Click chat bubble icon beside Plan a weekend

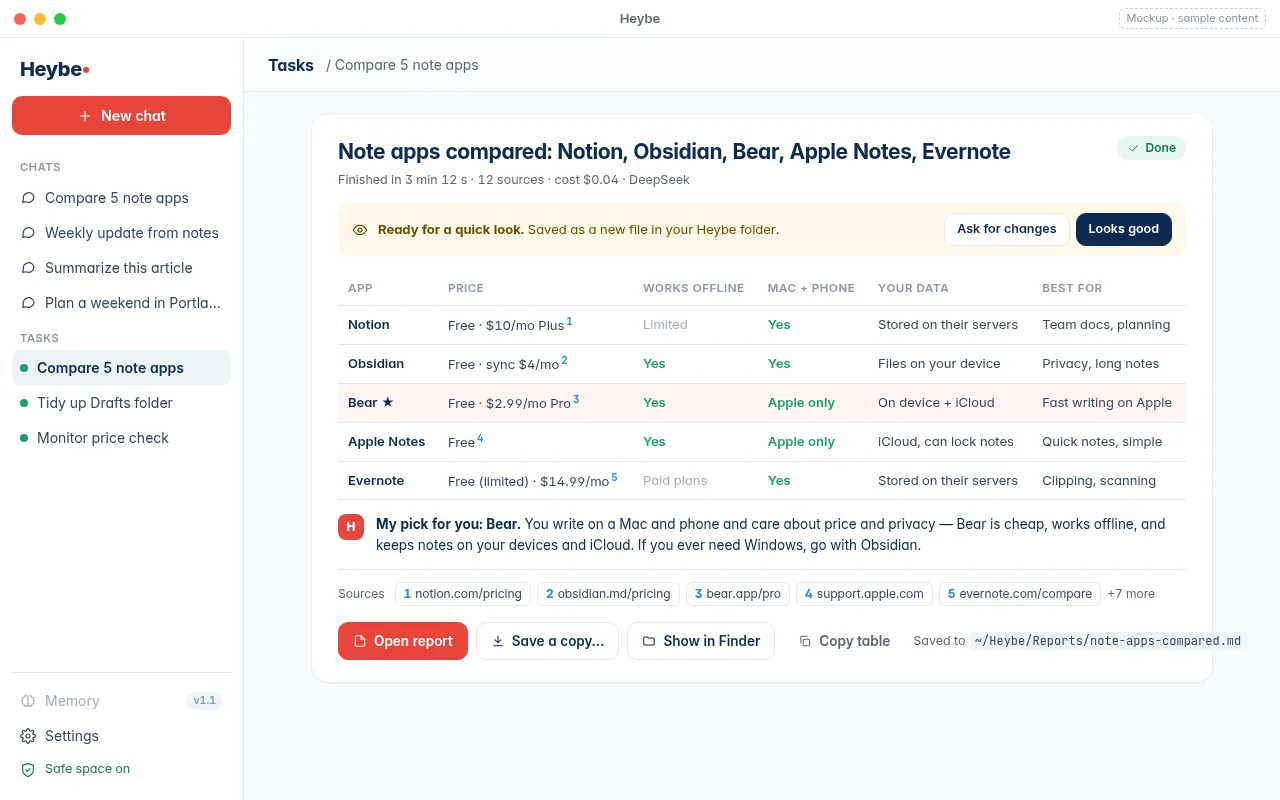point(28,303)
